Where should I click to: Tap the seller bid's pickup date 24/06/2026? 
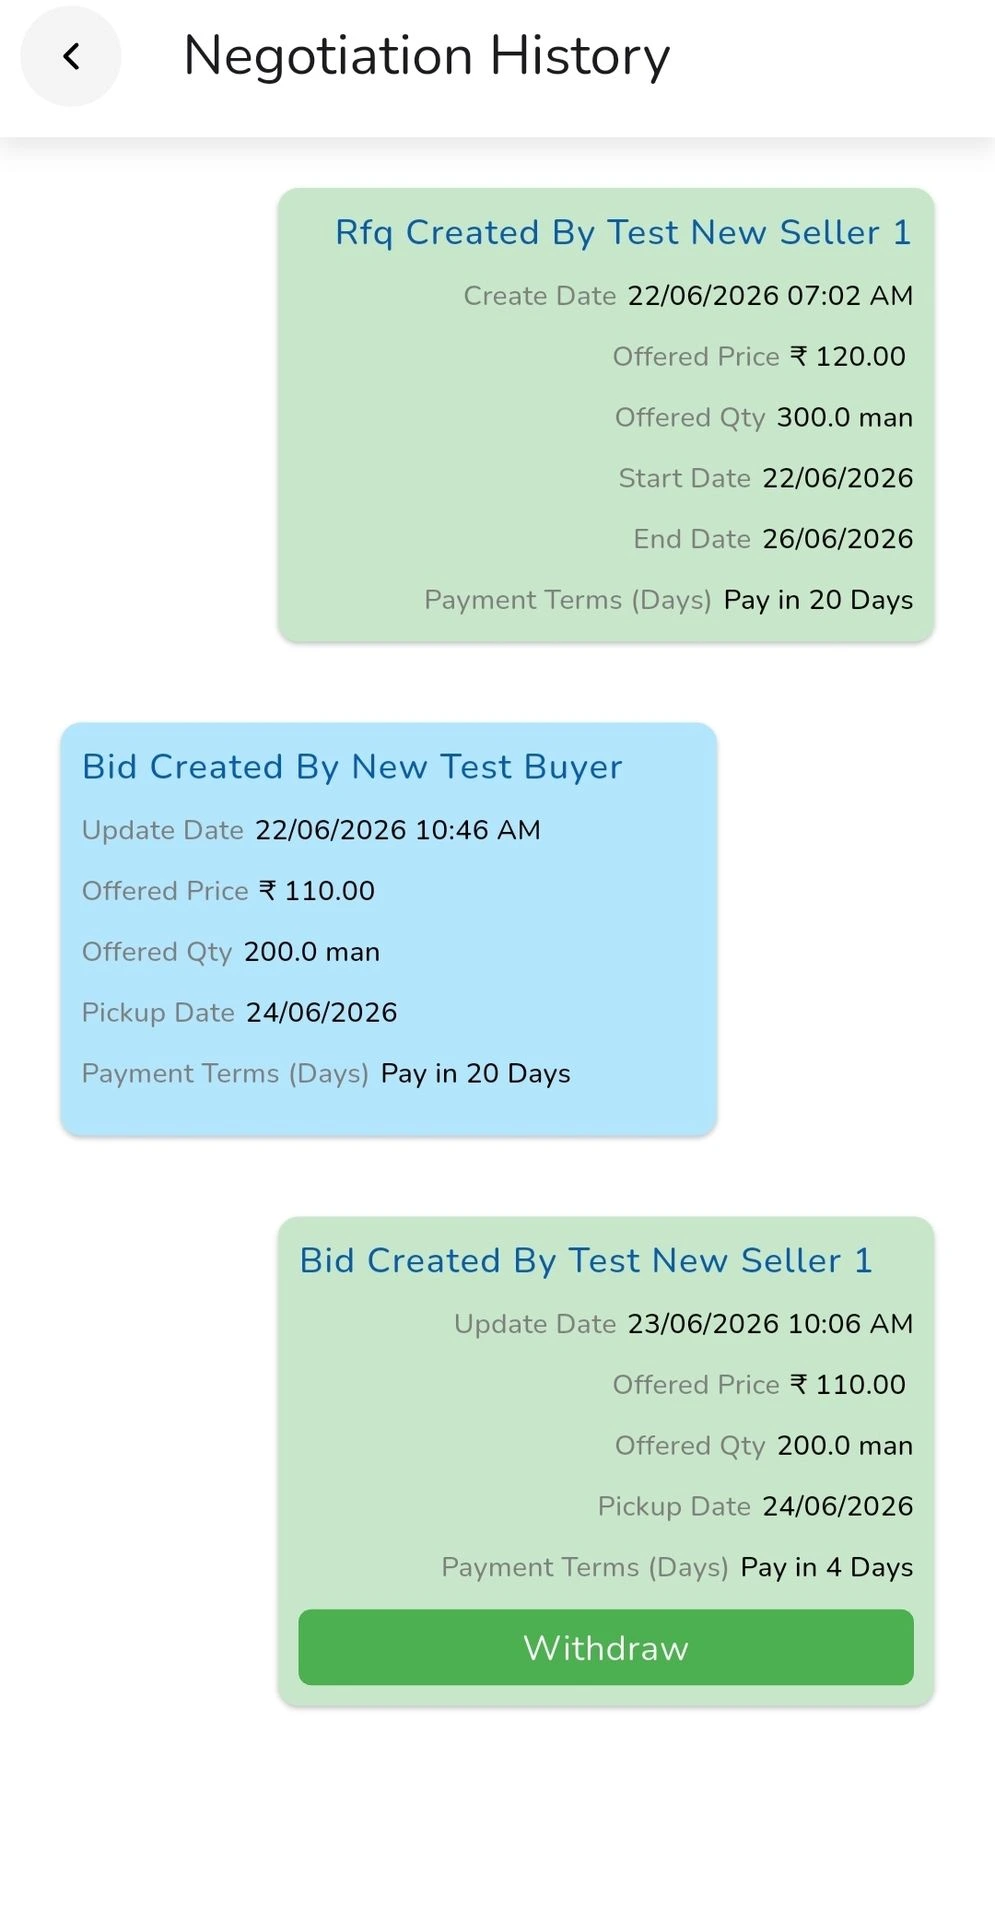pyautogui.click(x=838, y=1506)
